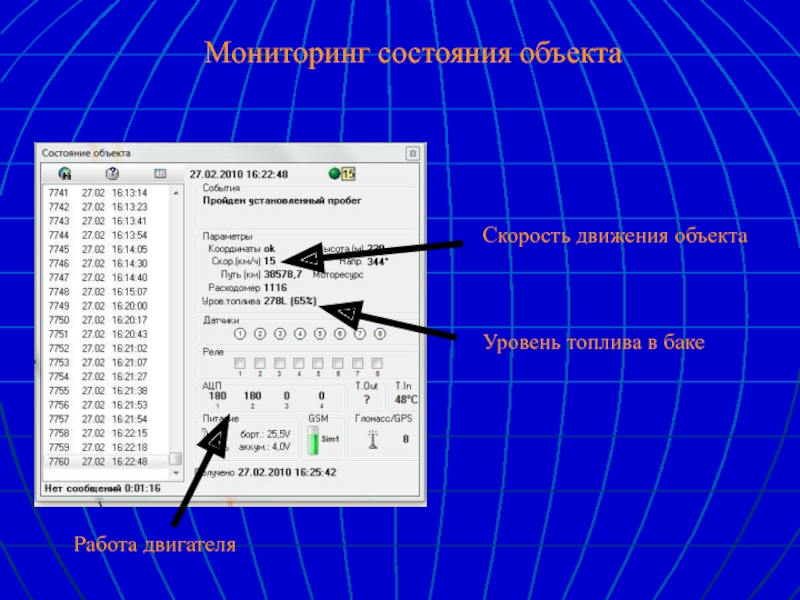Screen dimensions: 800x600
Task: Select message row 7741 at 16:13:14
Action: [x=106, y=193]
